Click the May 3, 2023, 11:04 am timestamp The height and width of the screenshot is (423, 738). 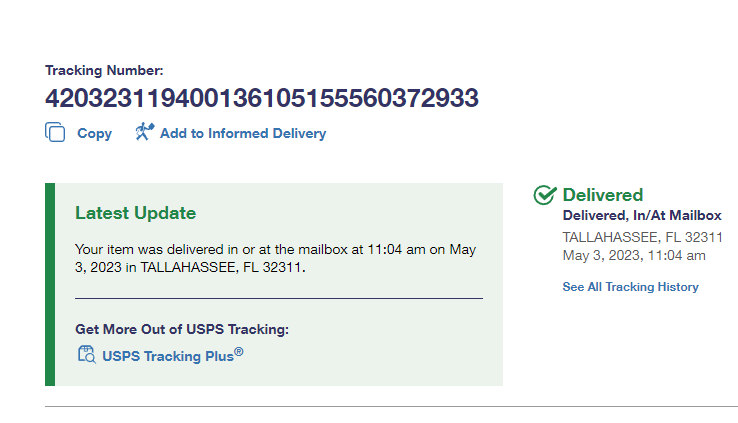(x=634, y=255)
